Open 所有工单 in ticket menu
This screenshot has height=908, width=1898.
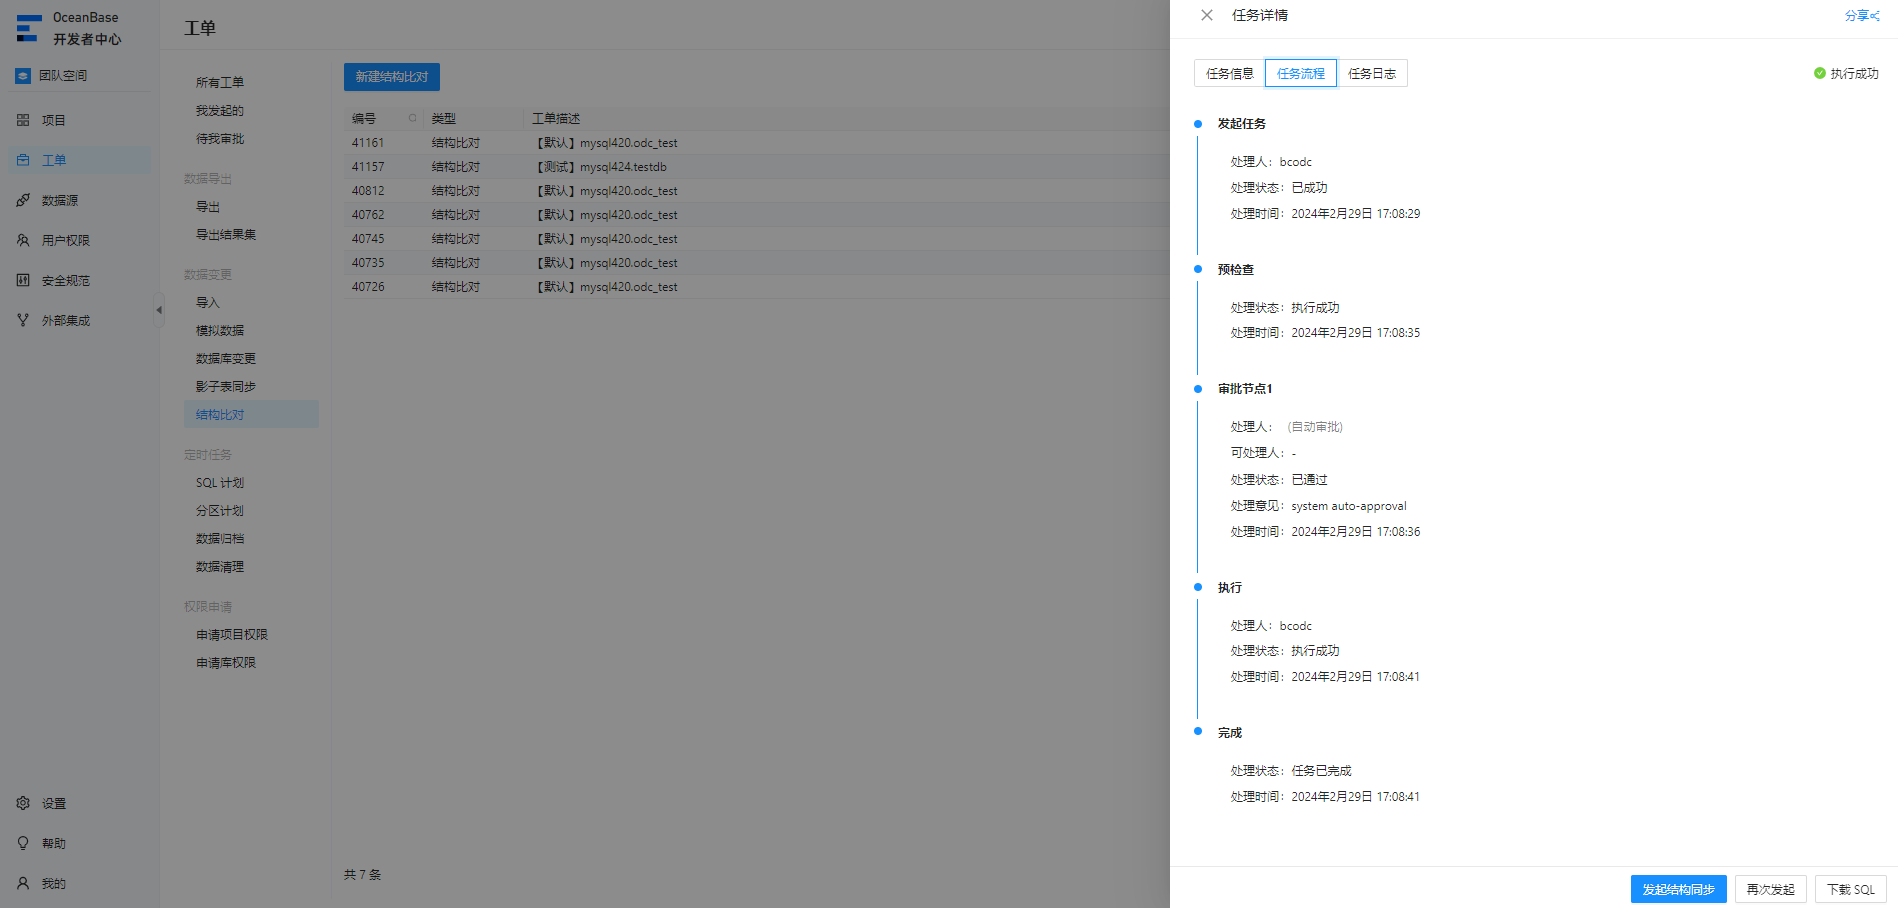pos(220,82)
